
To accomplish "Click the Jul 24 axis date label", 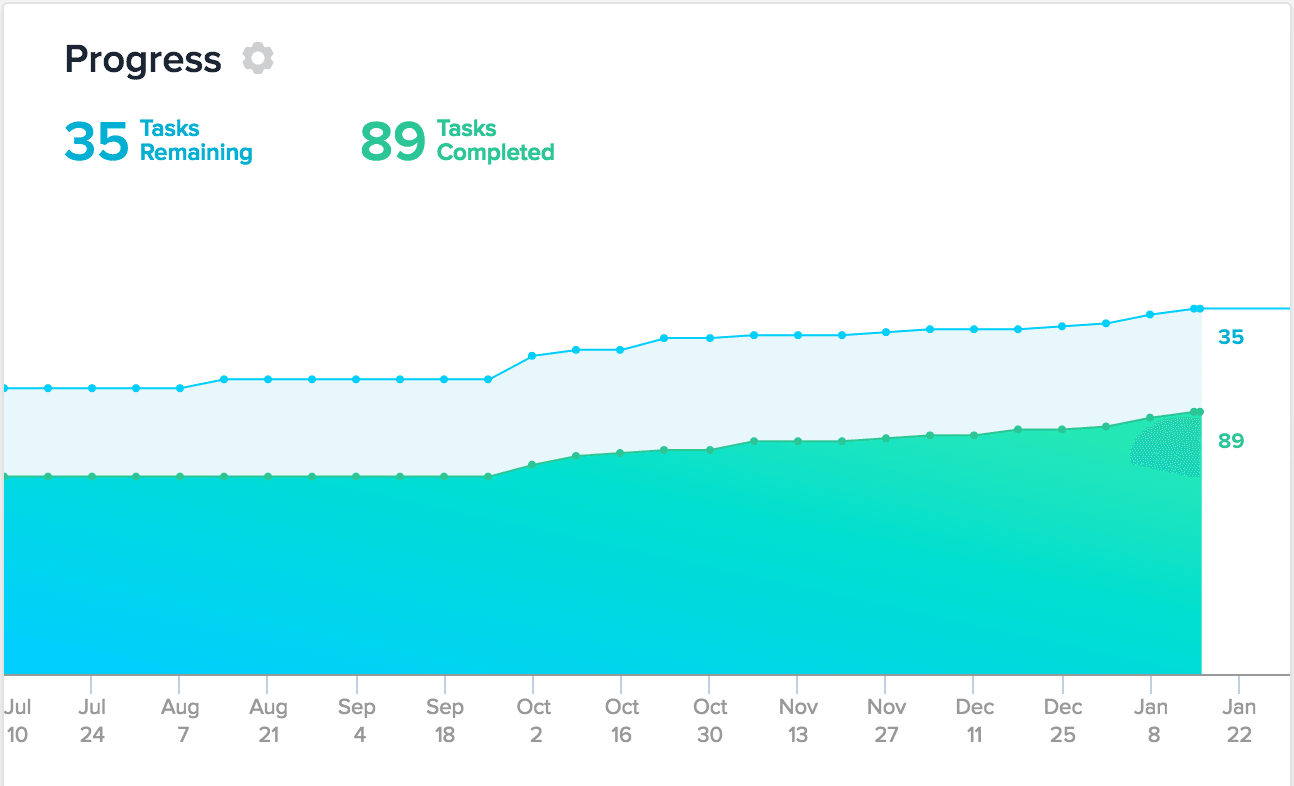I will coord(91,721).
